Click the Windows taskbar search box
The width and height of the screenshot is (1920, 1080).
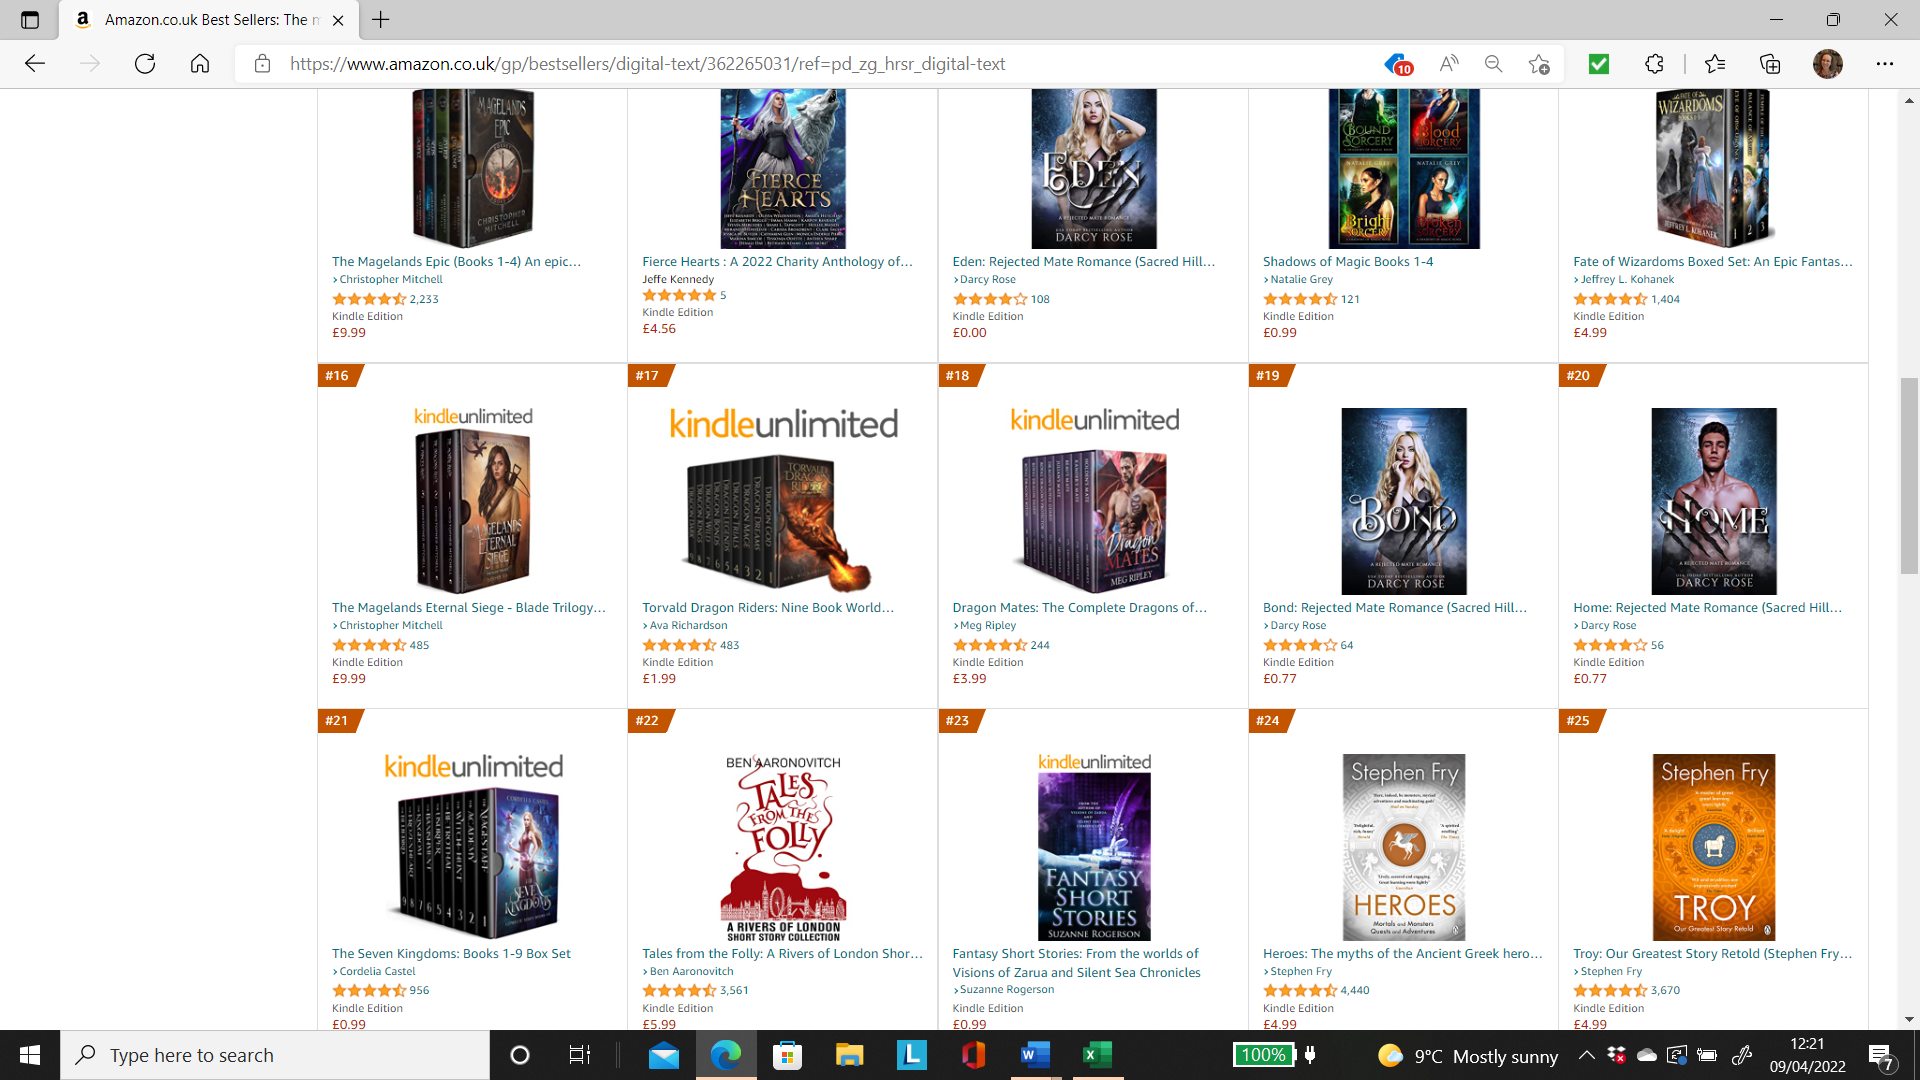[x=275, y=1055]
